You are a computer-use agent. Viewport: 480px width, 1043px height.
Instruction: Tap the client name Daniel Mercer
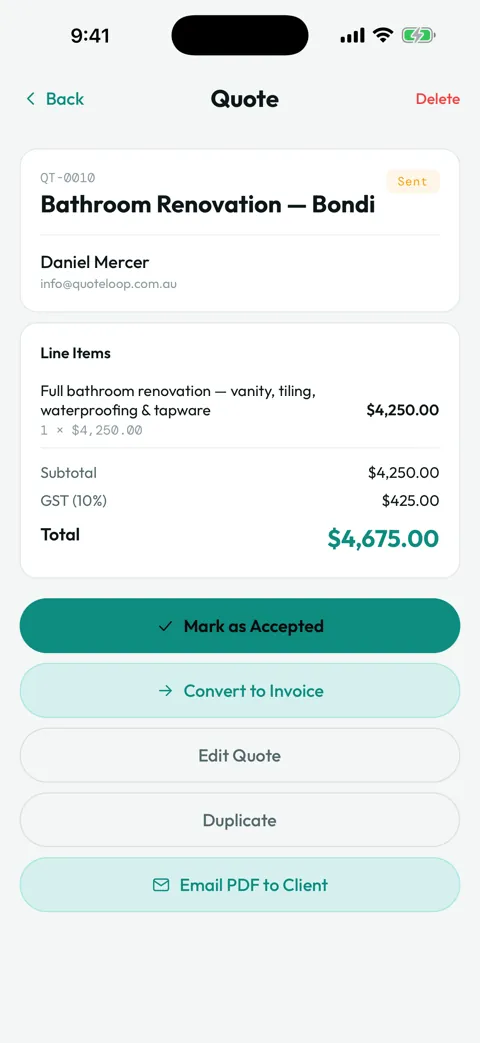95,261
